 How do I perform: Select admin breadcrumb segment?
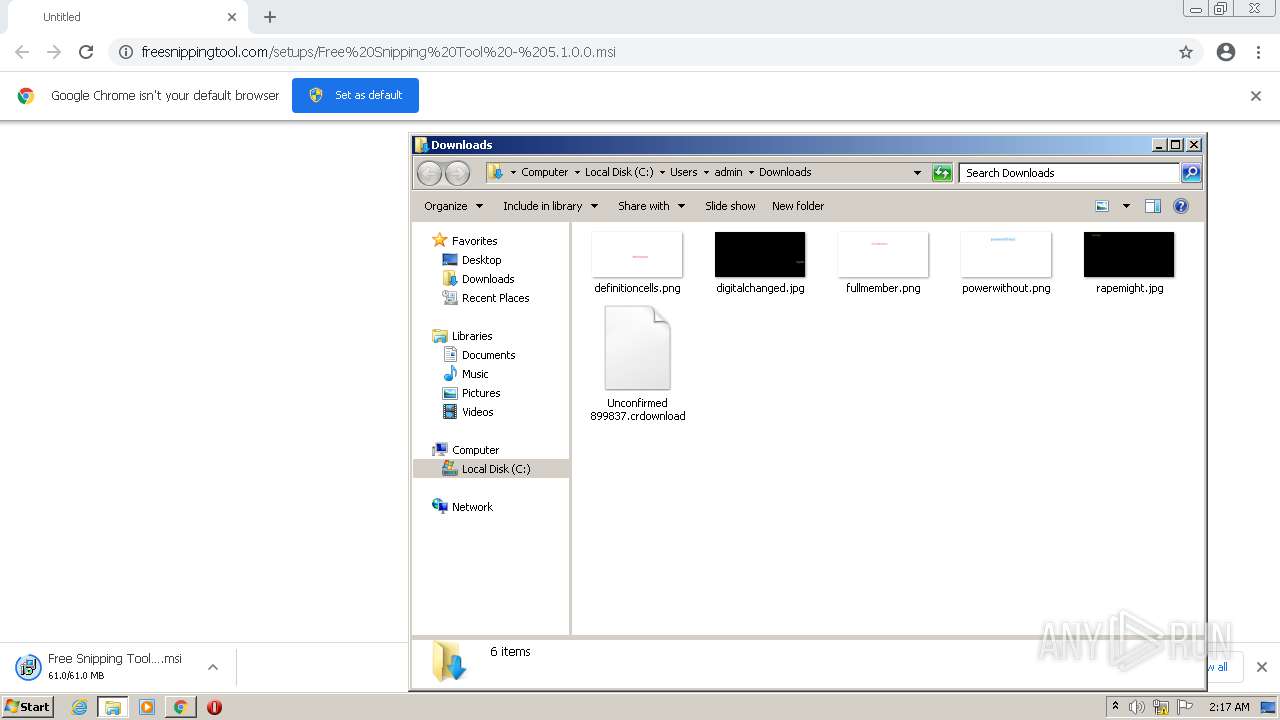(728, 172)
